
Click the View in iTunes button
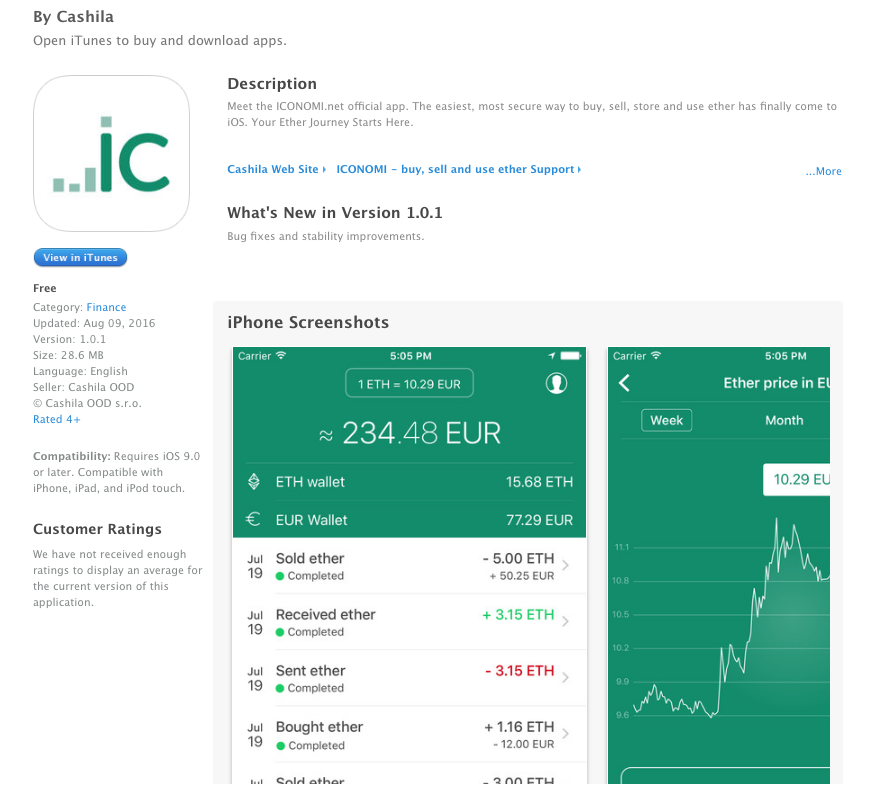tap(80, 257)
